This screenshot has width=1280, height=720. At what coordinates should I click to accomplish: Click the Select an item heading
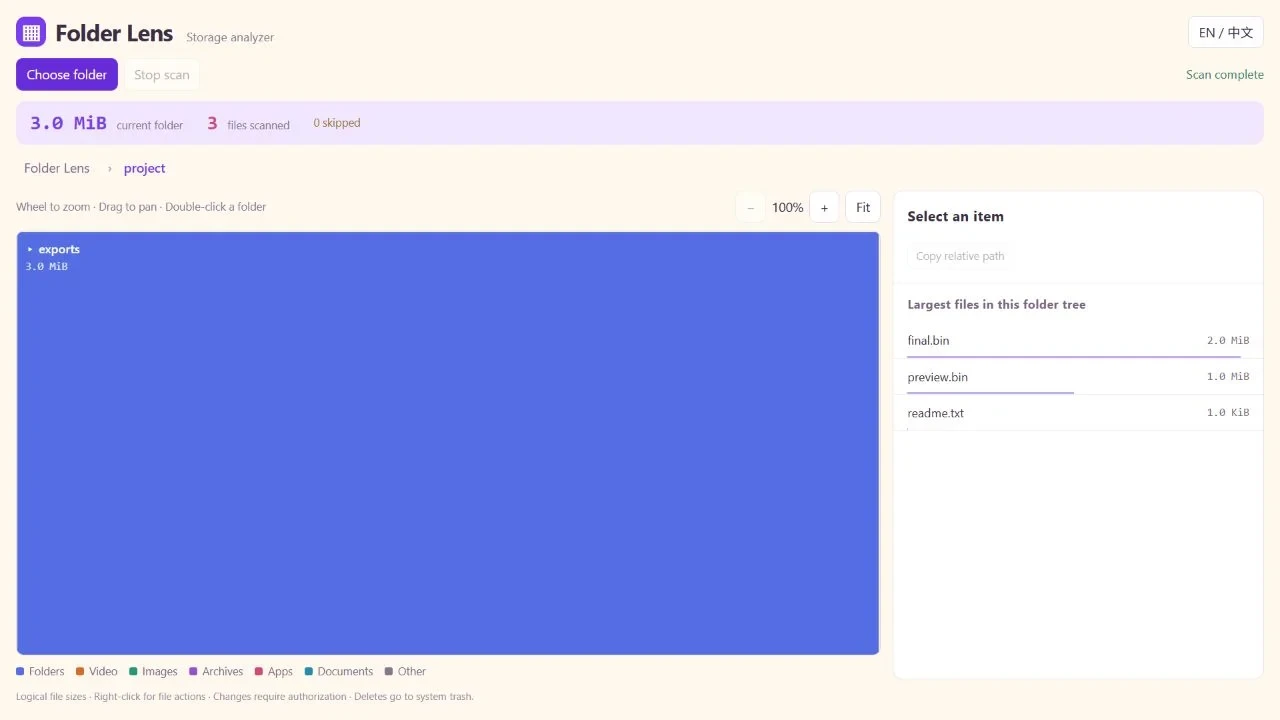click(x=955, y=216)
